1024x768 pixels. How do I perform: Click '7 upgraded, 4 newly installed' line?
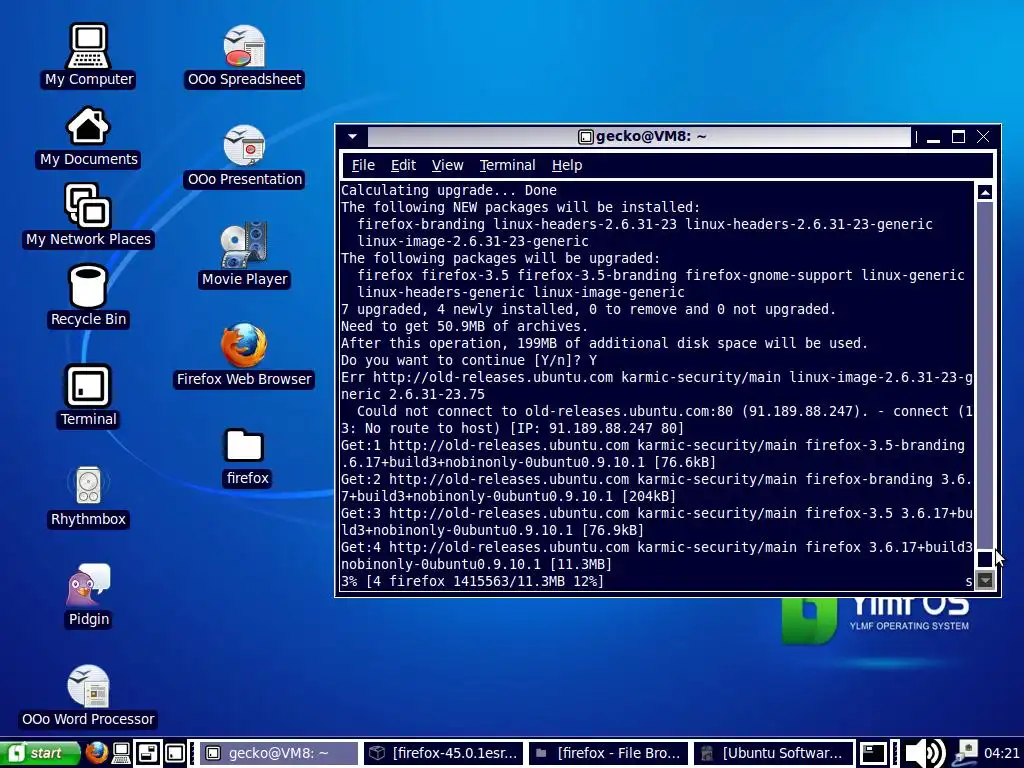click(588, 309)
